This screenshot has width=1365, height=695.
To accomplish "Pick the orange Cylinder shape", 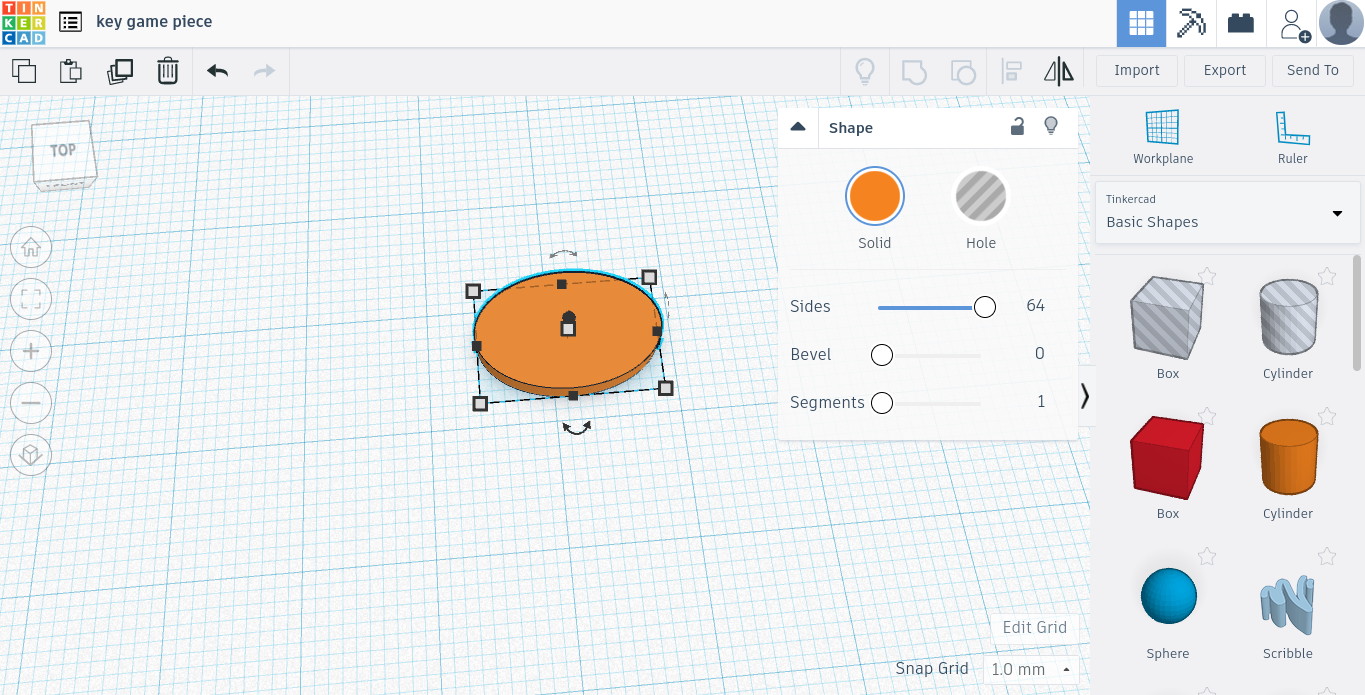I will 1288,457.
